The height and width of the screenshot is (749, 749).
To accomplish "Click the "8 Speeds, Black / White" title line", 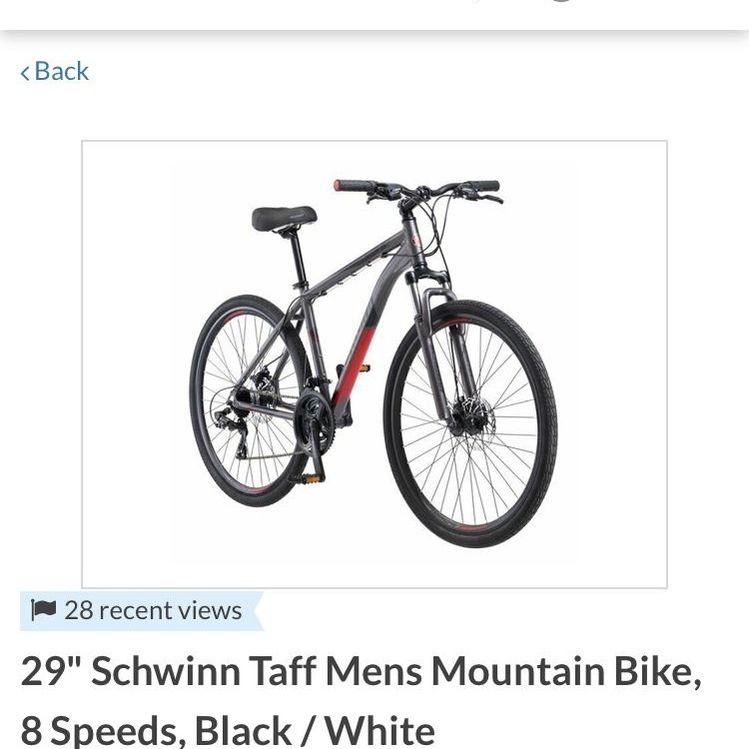I will (228, 729).
